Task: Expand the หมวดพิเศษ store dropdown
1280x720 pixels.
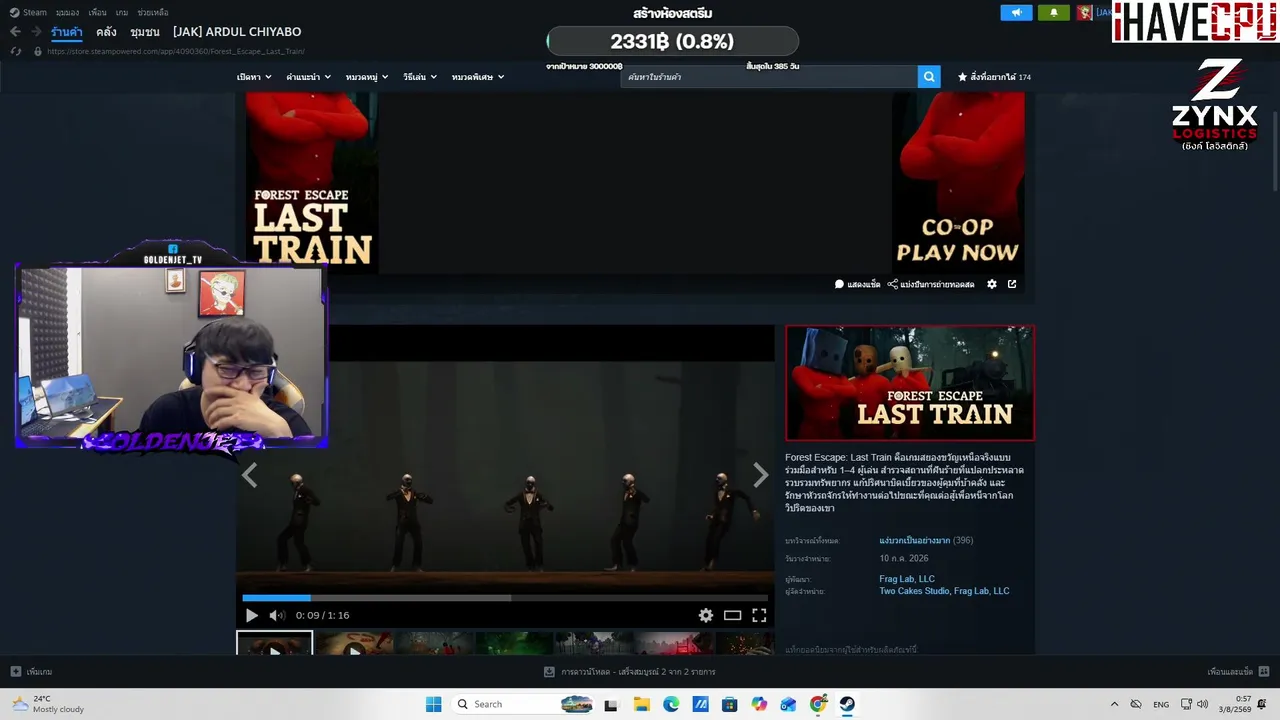Action: (478, 77)
